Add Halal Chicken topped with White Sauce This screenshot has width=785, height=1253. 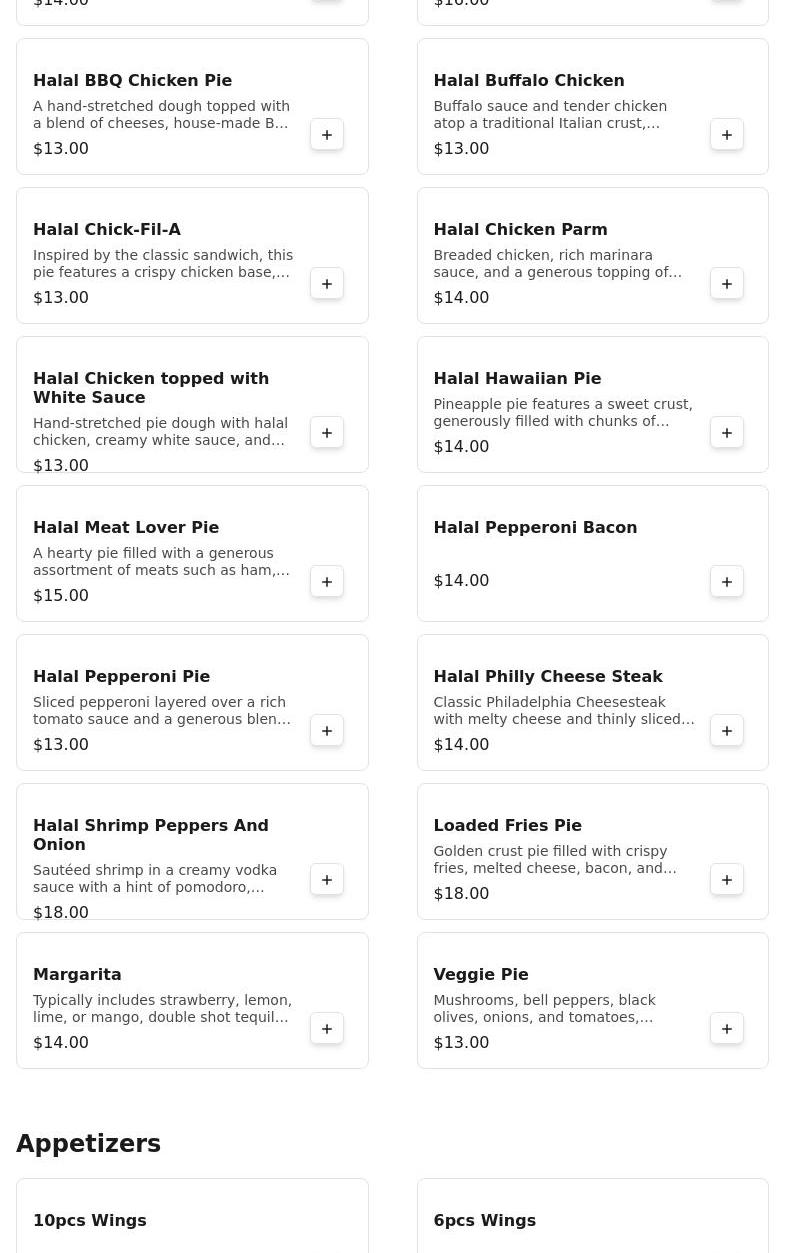(327, 433)
